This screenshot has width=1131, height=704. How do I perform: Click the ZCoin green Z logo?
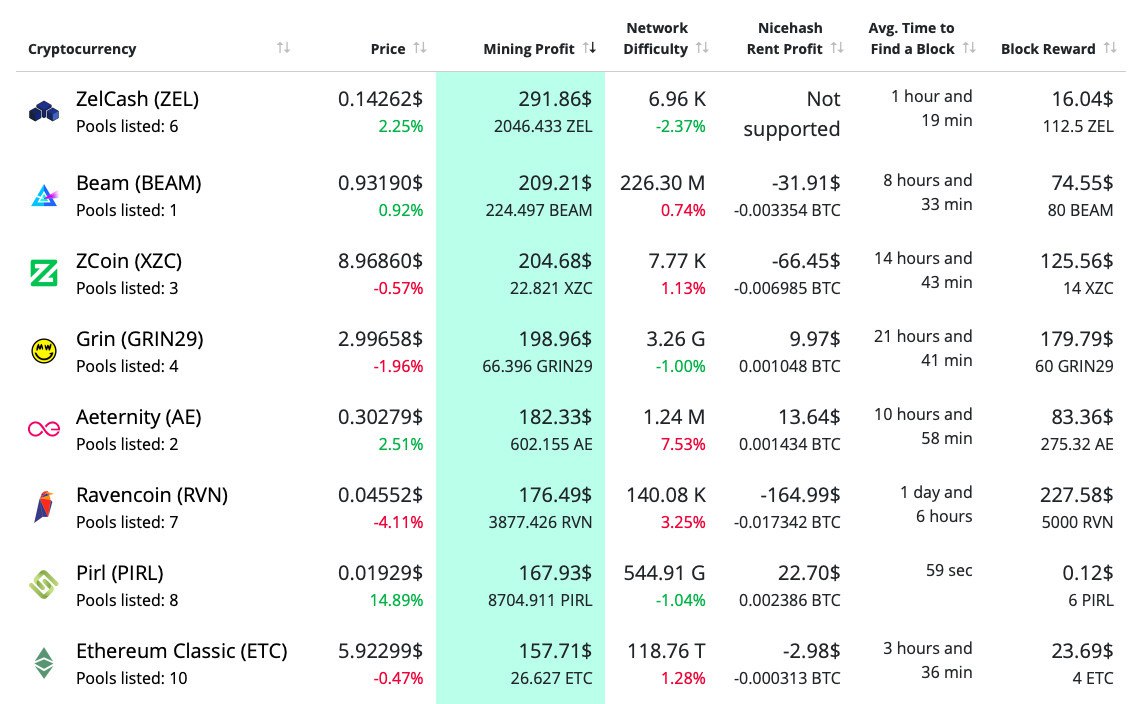click(44, 273)
